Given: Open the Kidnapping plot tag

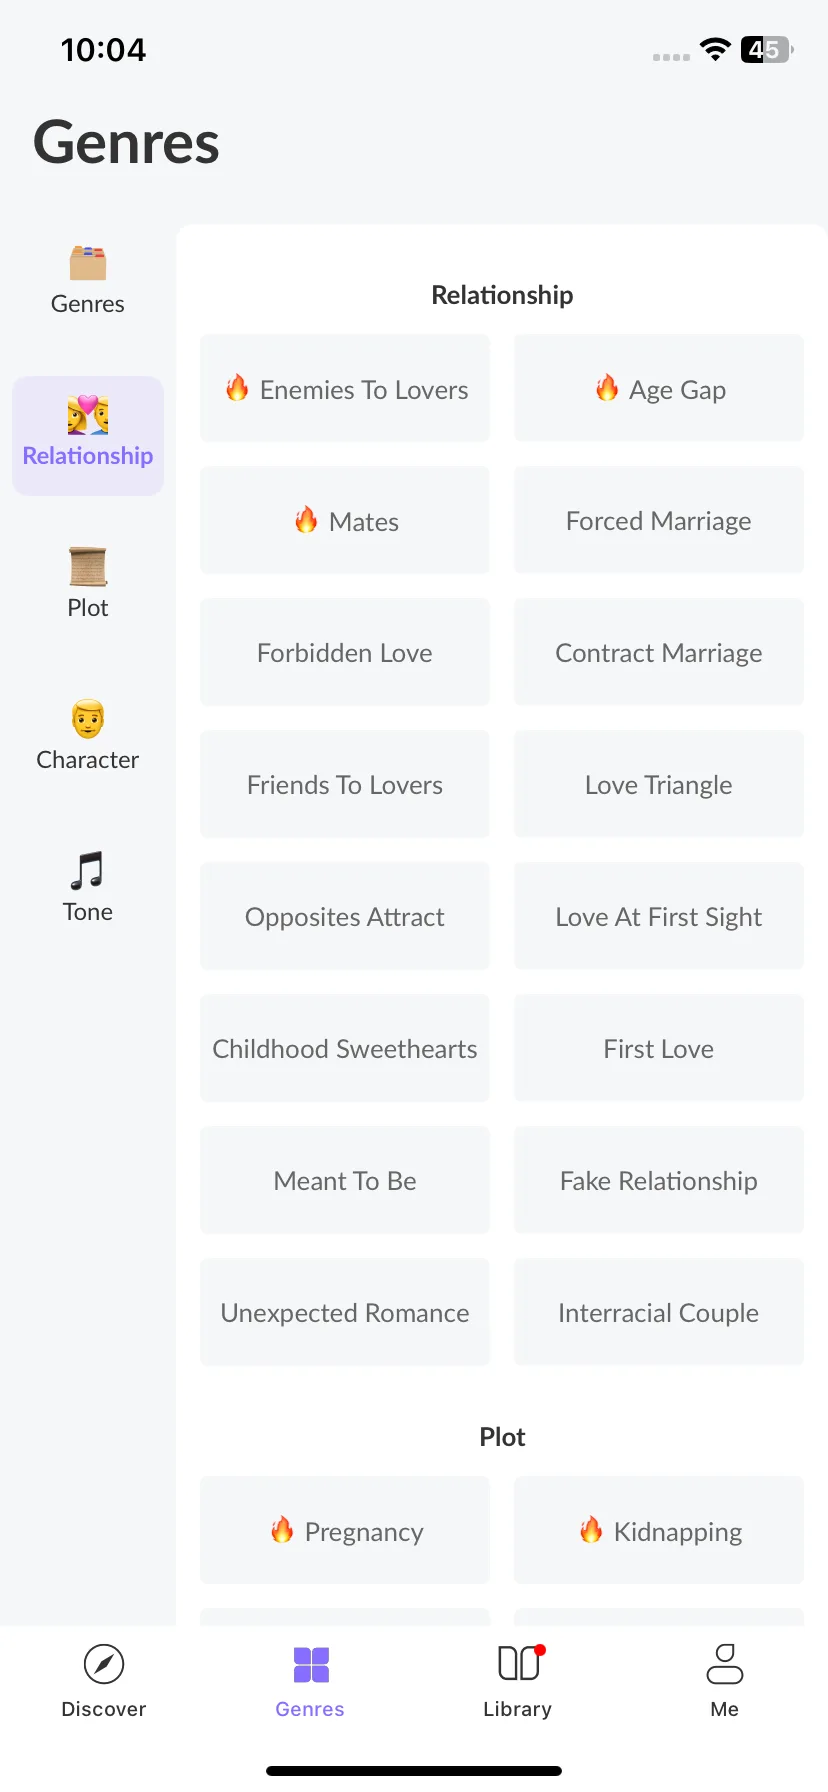Looking at the screenshot, I should tap(659, 1530).
